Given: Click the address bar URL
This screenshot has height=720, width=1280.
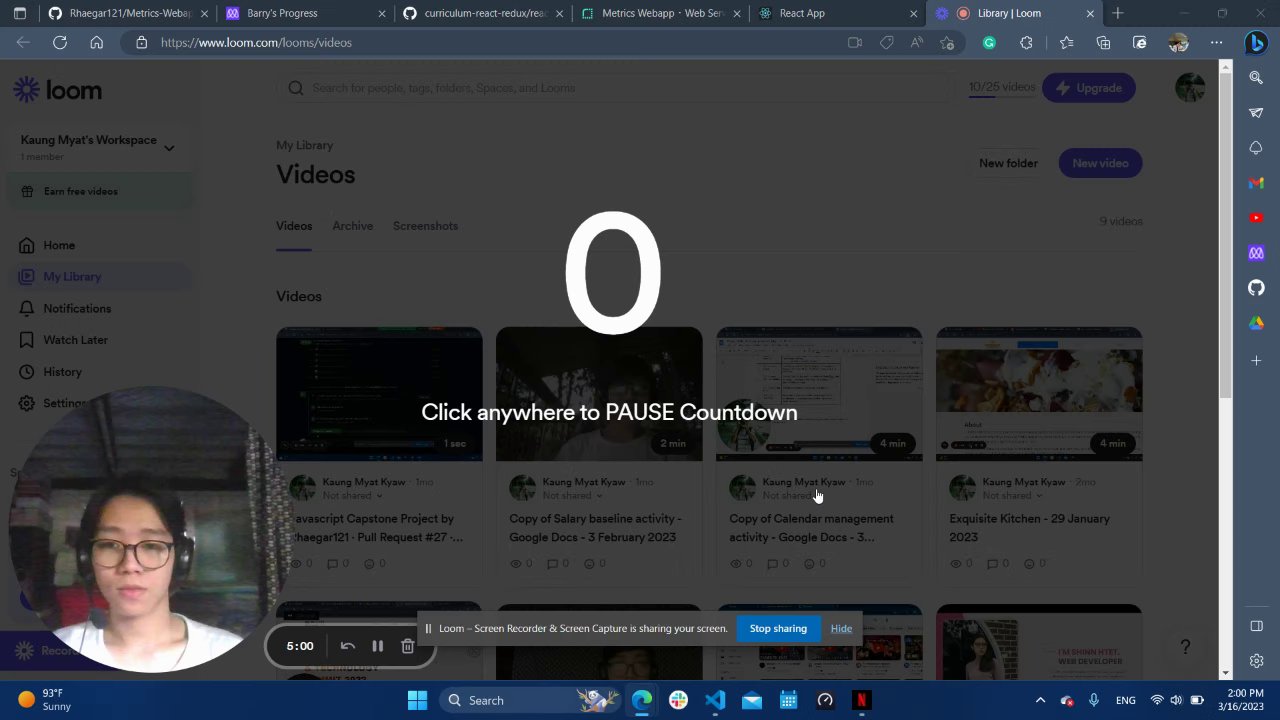Looking at the screenshot, I should tap(256, 43).
